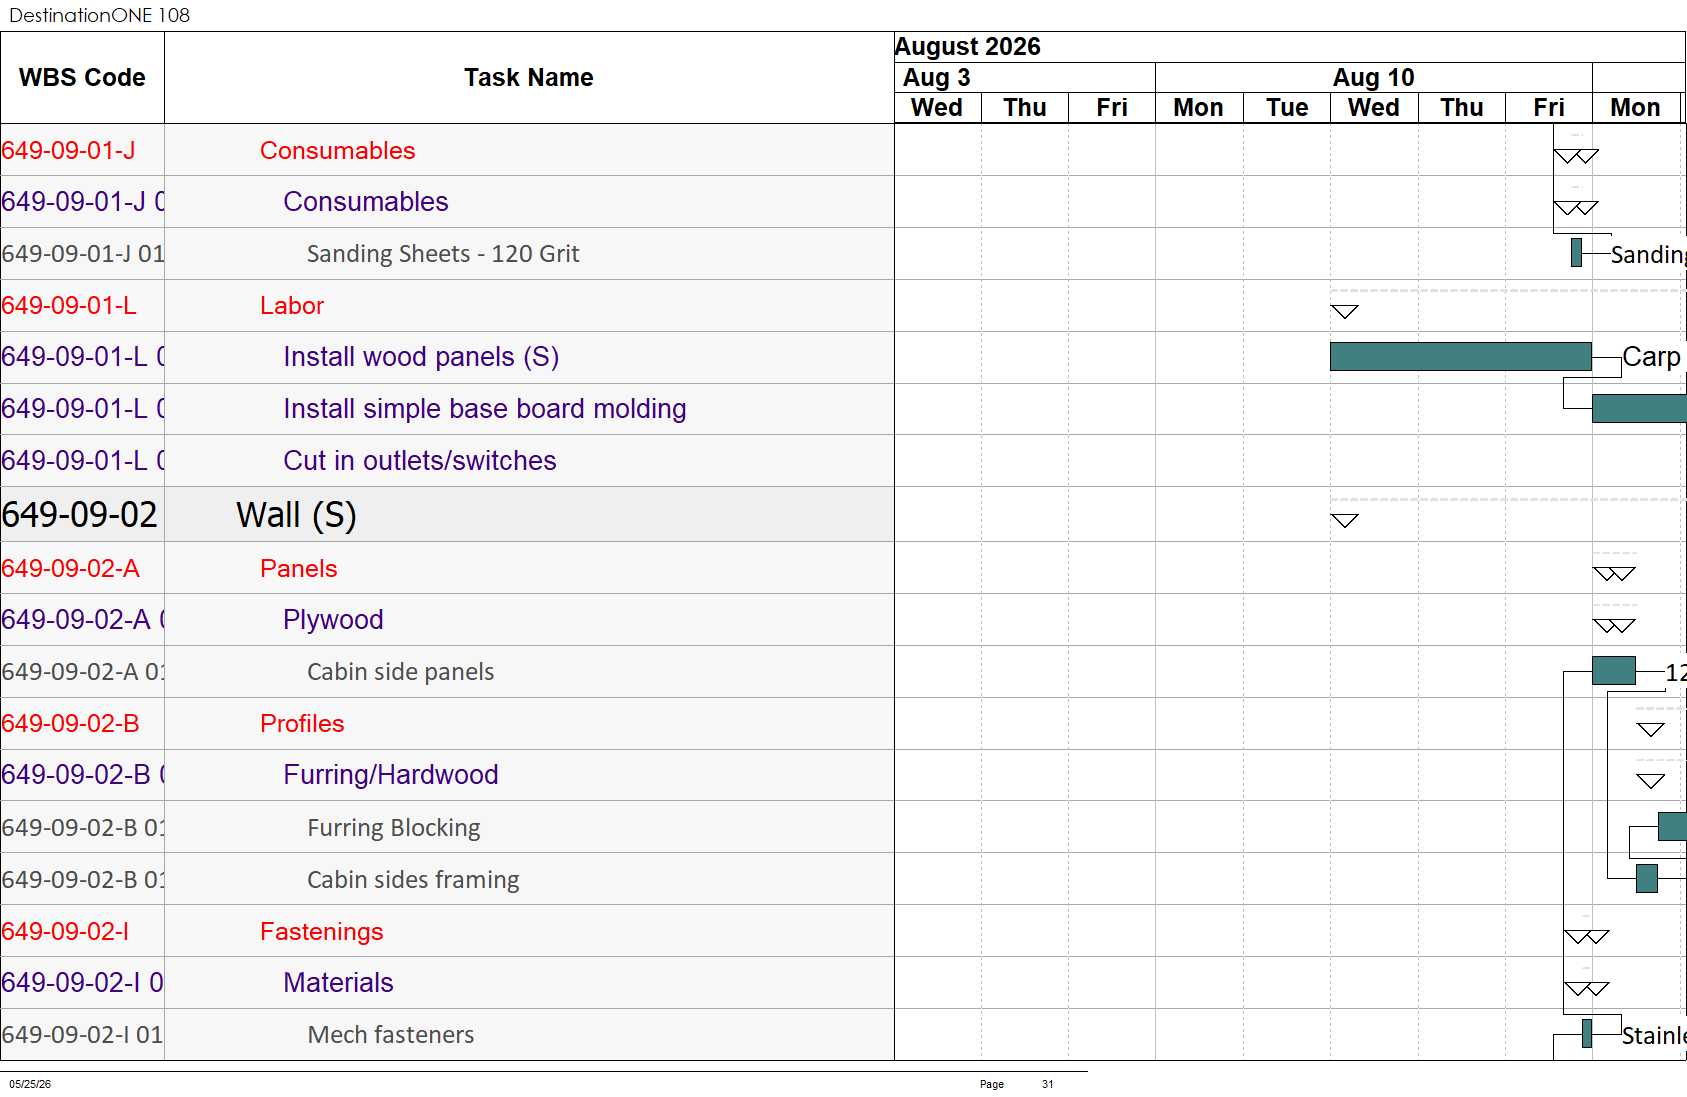Click the Profiles summary triangle marker

click(1651, 729)
